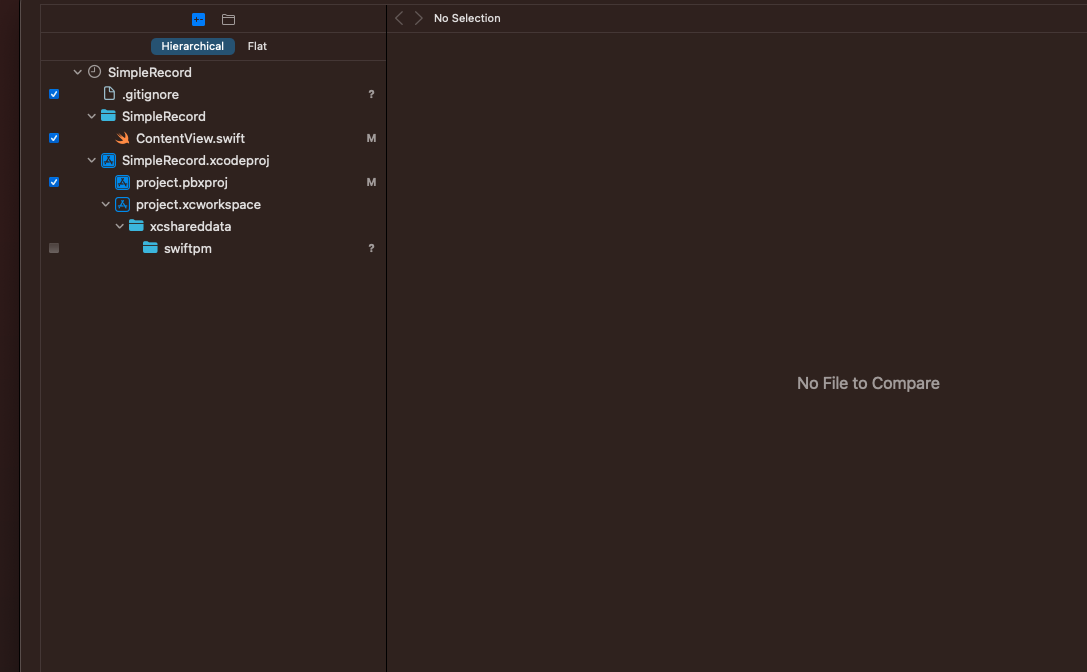Click the M status of ContentView.swift
1087x672 pixels.
[x=372, y=138]
